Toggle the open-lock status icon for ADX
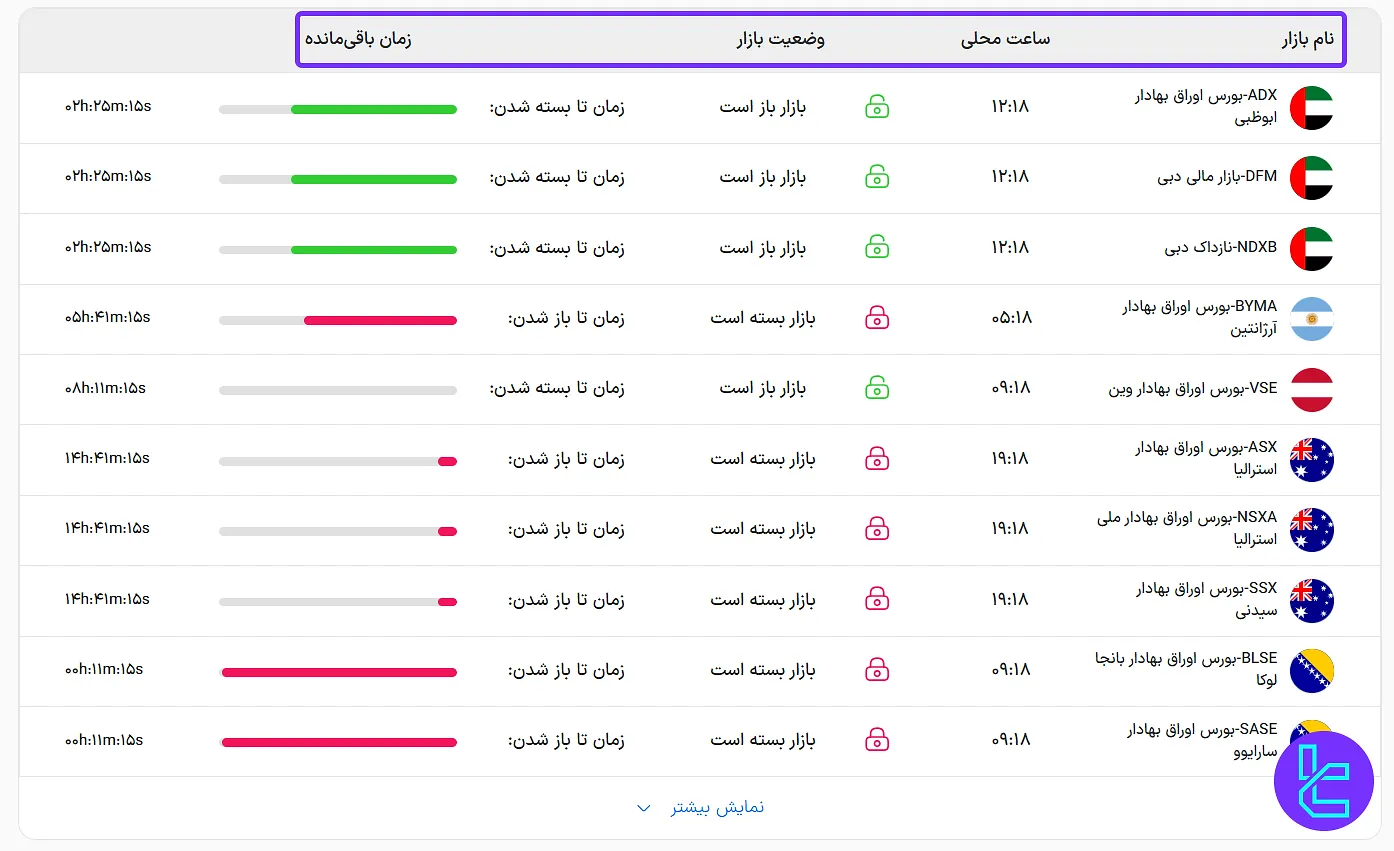 click(x=877, y=107)
